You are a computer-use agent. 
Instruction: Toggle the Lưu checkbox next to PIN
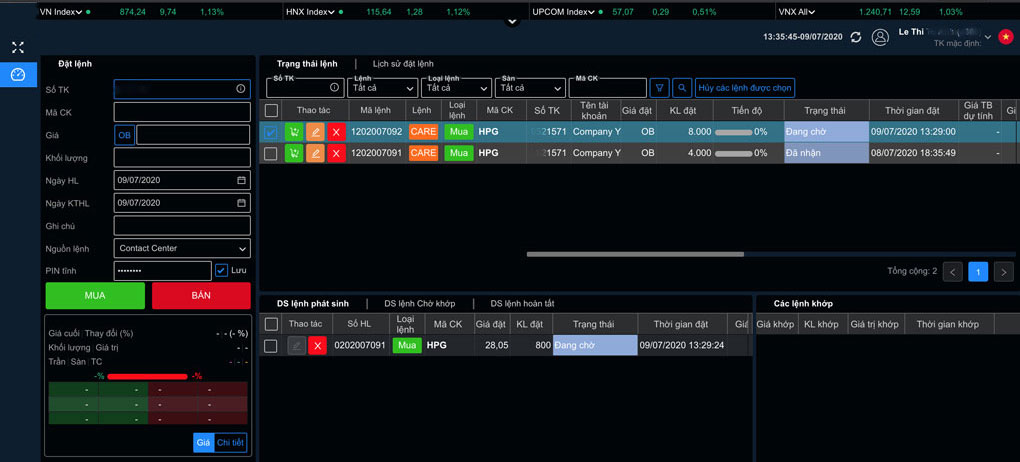click(x=222, y=270)
